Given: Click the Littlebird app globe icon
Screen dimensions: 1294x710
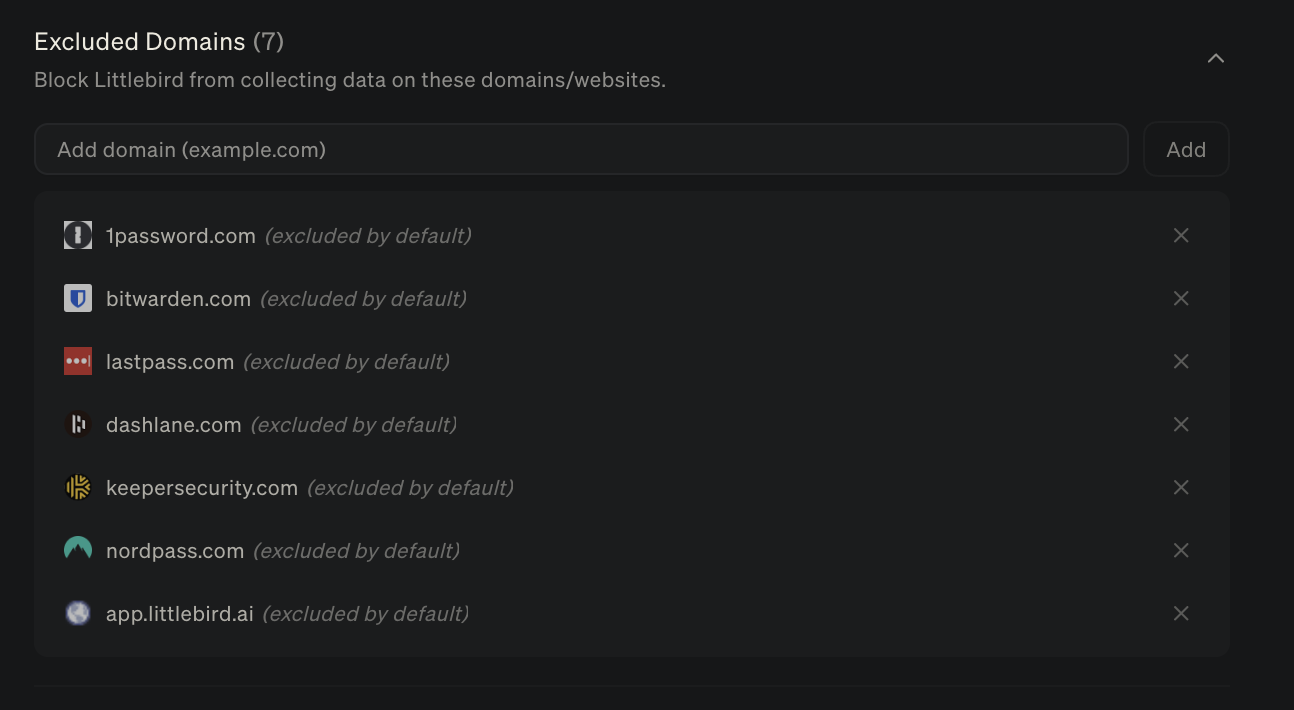Looking at the screenshot, I should tap(78, 613).
